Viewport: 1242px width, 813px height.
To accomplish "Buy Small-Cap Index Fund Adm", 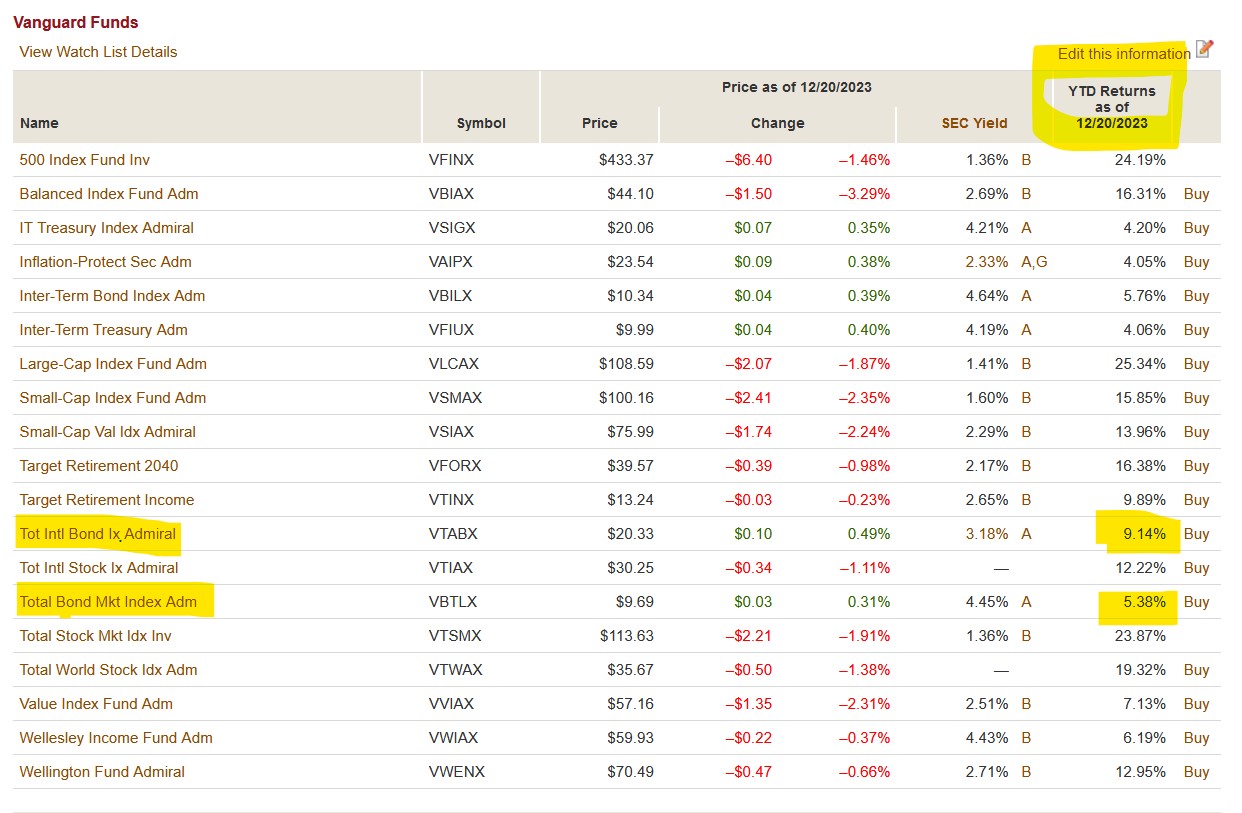I will tap(1196, 398).
